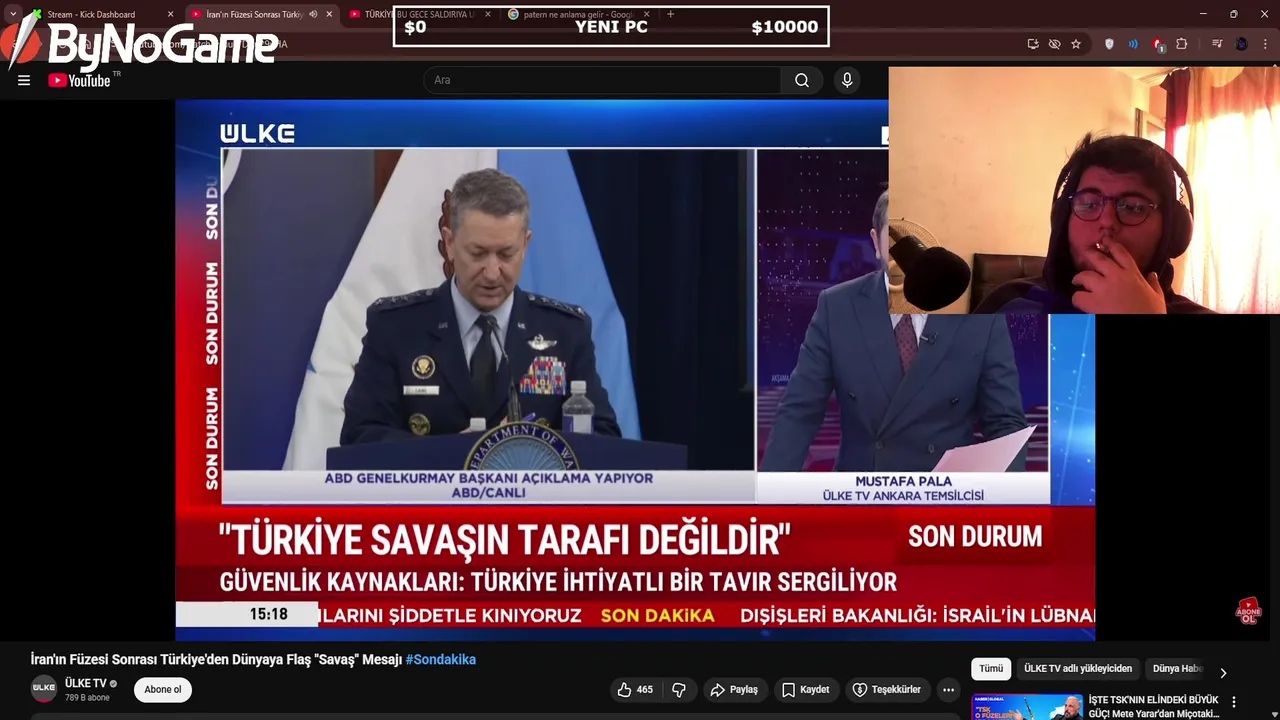This screenshot has width=1280, height=720.
Task: Open Teşekkürler thanks button
Action: [x=886, y=689]
